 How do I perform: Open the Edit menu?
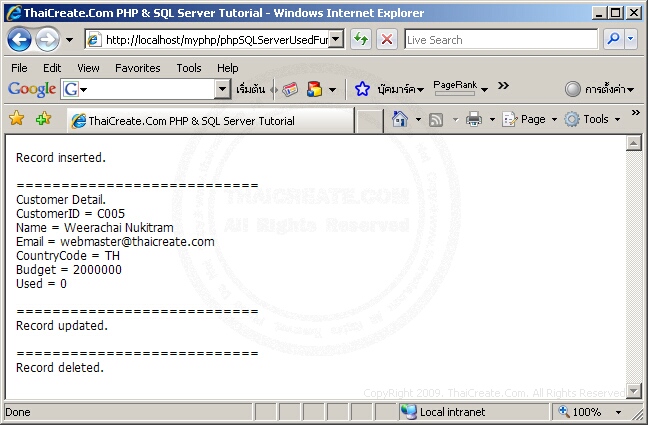52,68
